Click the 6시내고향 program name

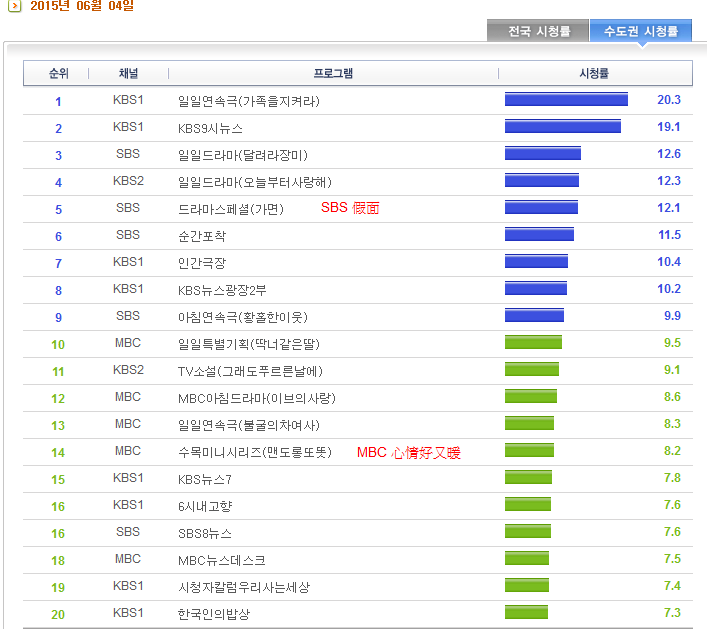coord(205,506)
